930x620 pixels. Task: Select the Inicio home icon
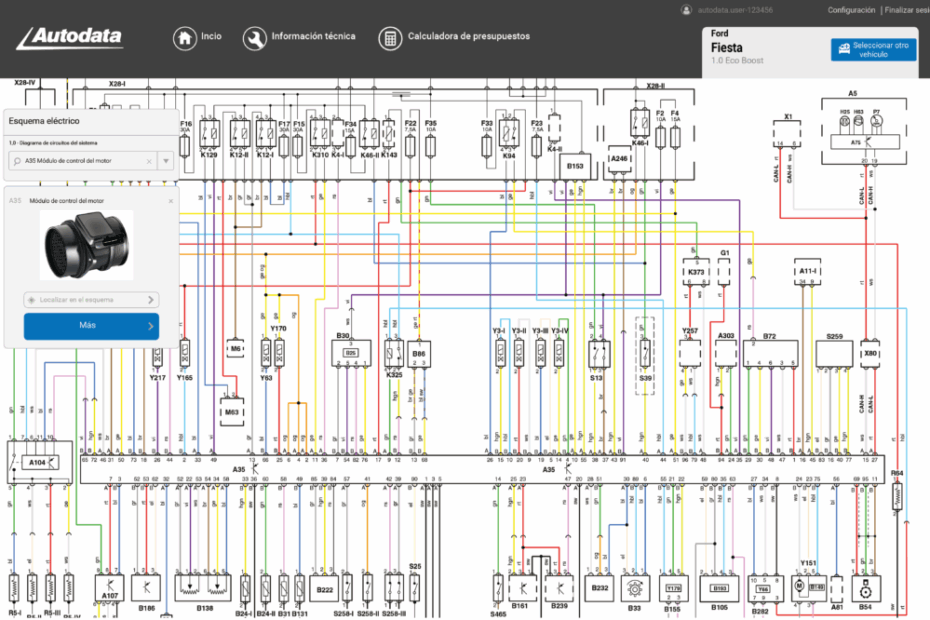184,36
